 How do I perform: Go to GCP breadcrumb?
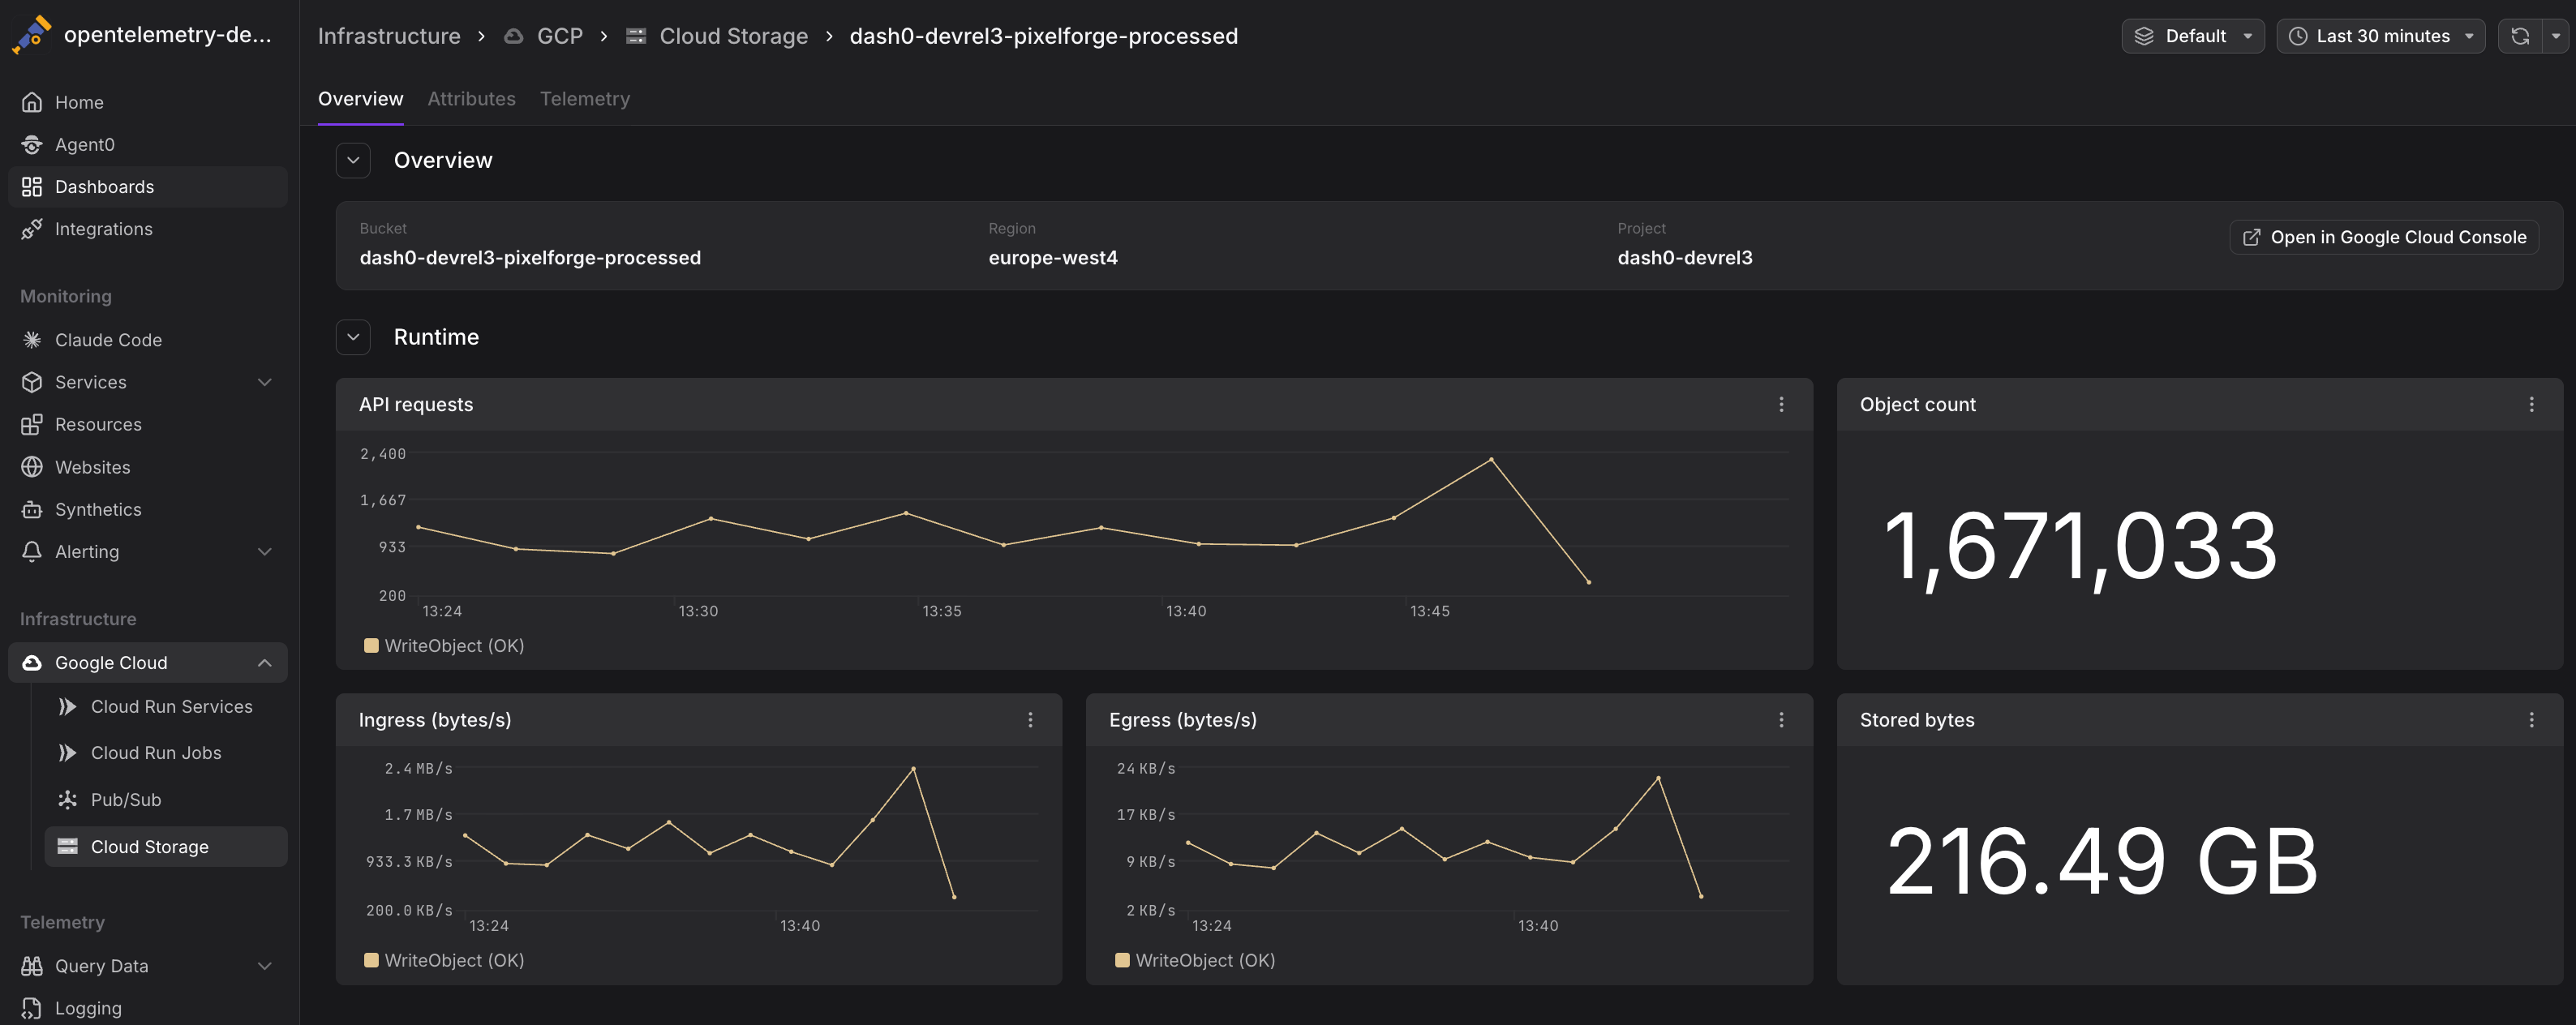coord(544,36)
